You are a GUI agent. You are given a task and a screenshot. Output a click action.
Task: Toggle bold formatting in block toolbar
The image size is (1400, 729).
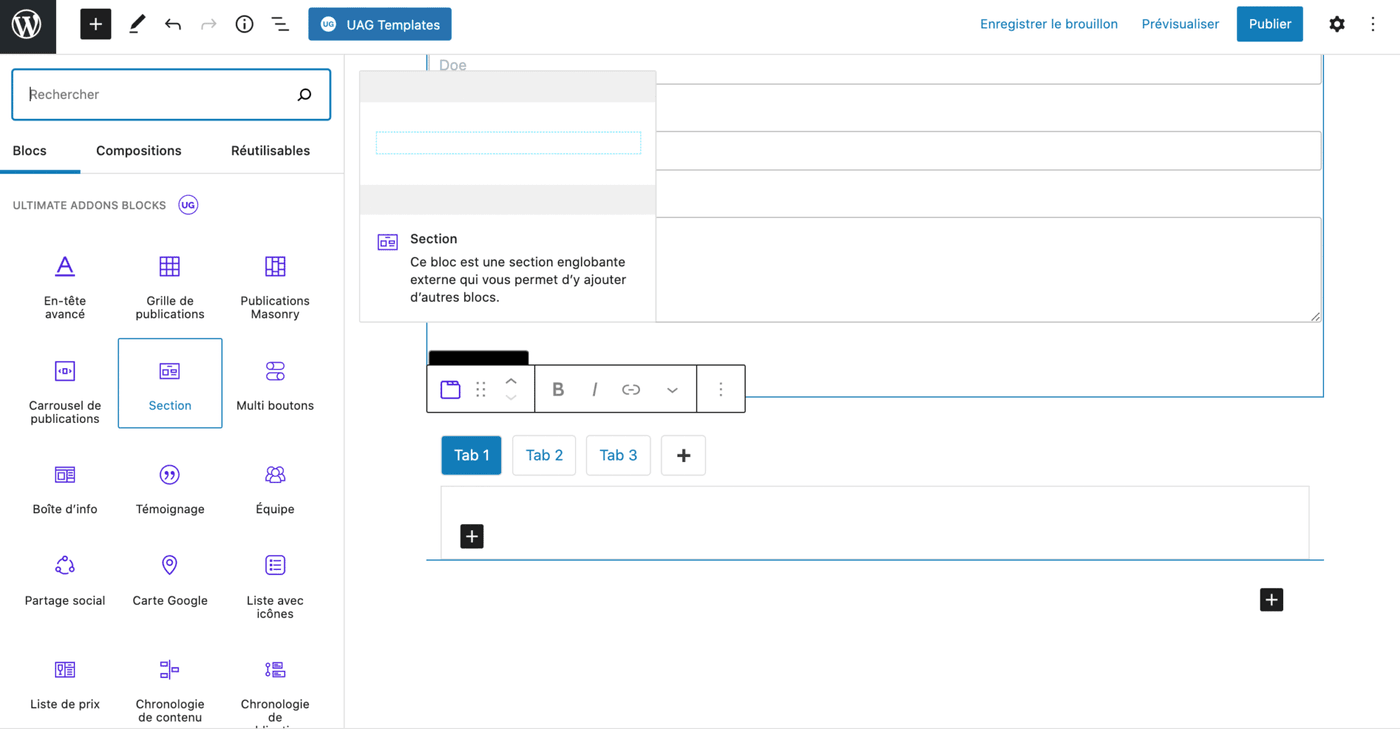[558, 389]
